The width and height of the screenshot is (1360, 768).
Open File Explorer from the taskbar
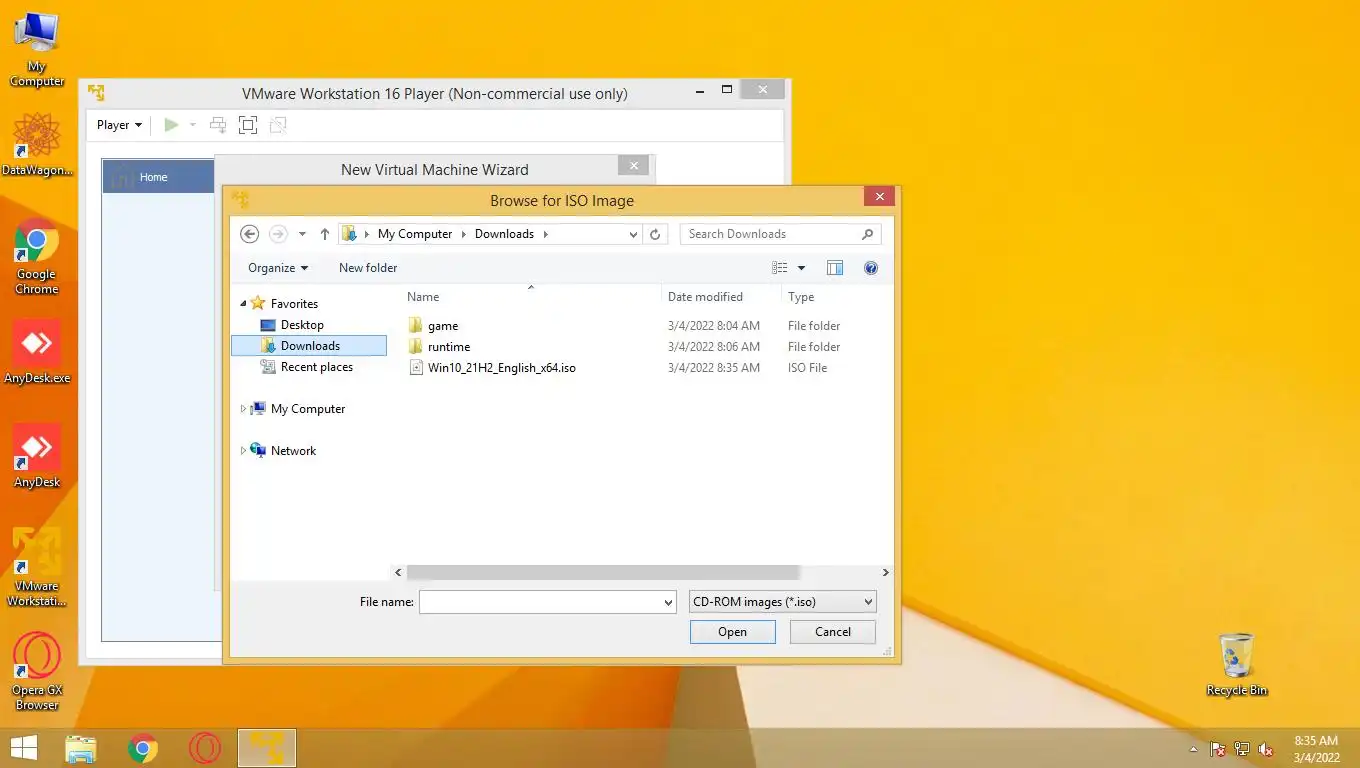(81, 748)
